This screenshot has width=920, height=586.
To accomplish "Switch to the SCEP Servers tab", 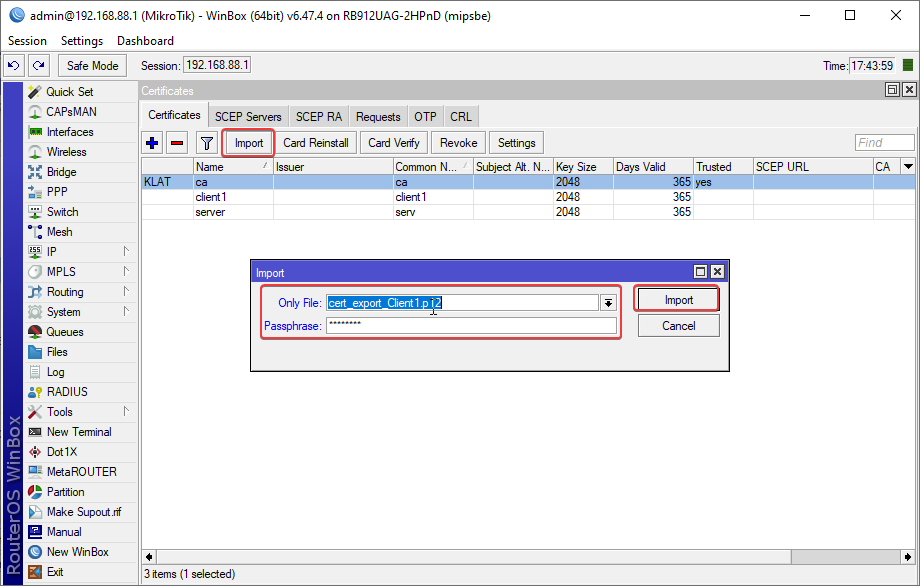I will (x=248, y=116).
